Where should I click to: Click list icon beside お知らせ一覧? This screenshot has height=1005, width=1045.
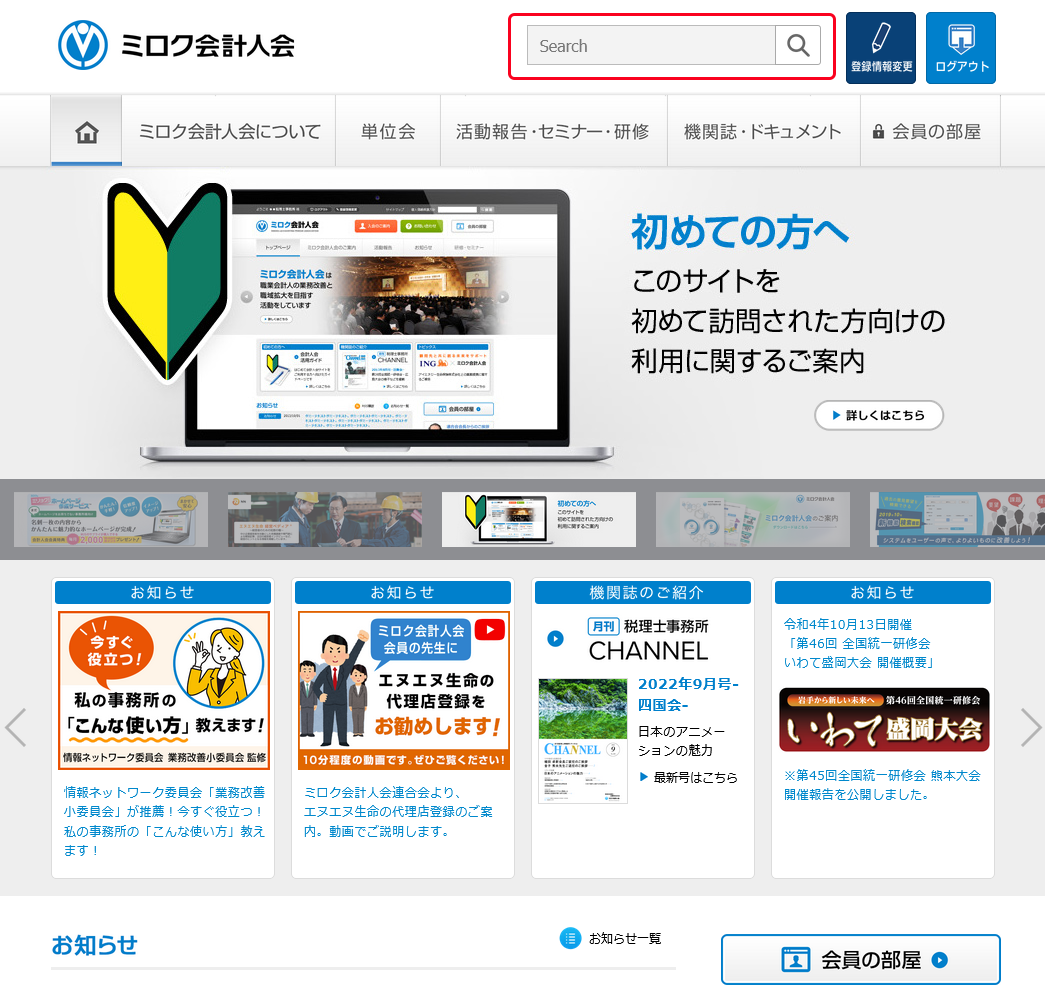570,938
